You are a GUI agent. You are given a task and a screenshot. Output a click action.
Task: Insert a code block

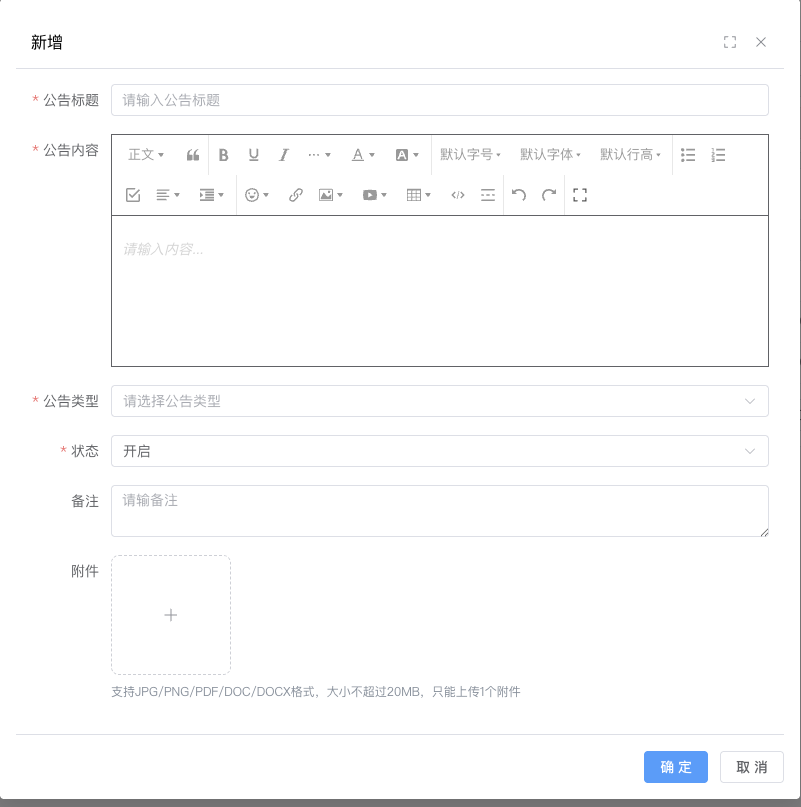[458, 195]
